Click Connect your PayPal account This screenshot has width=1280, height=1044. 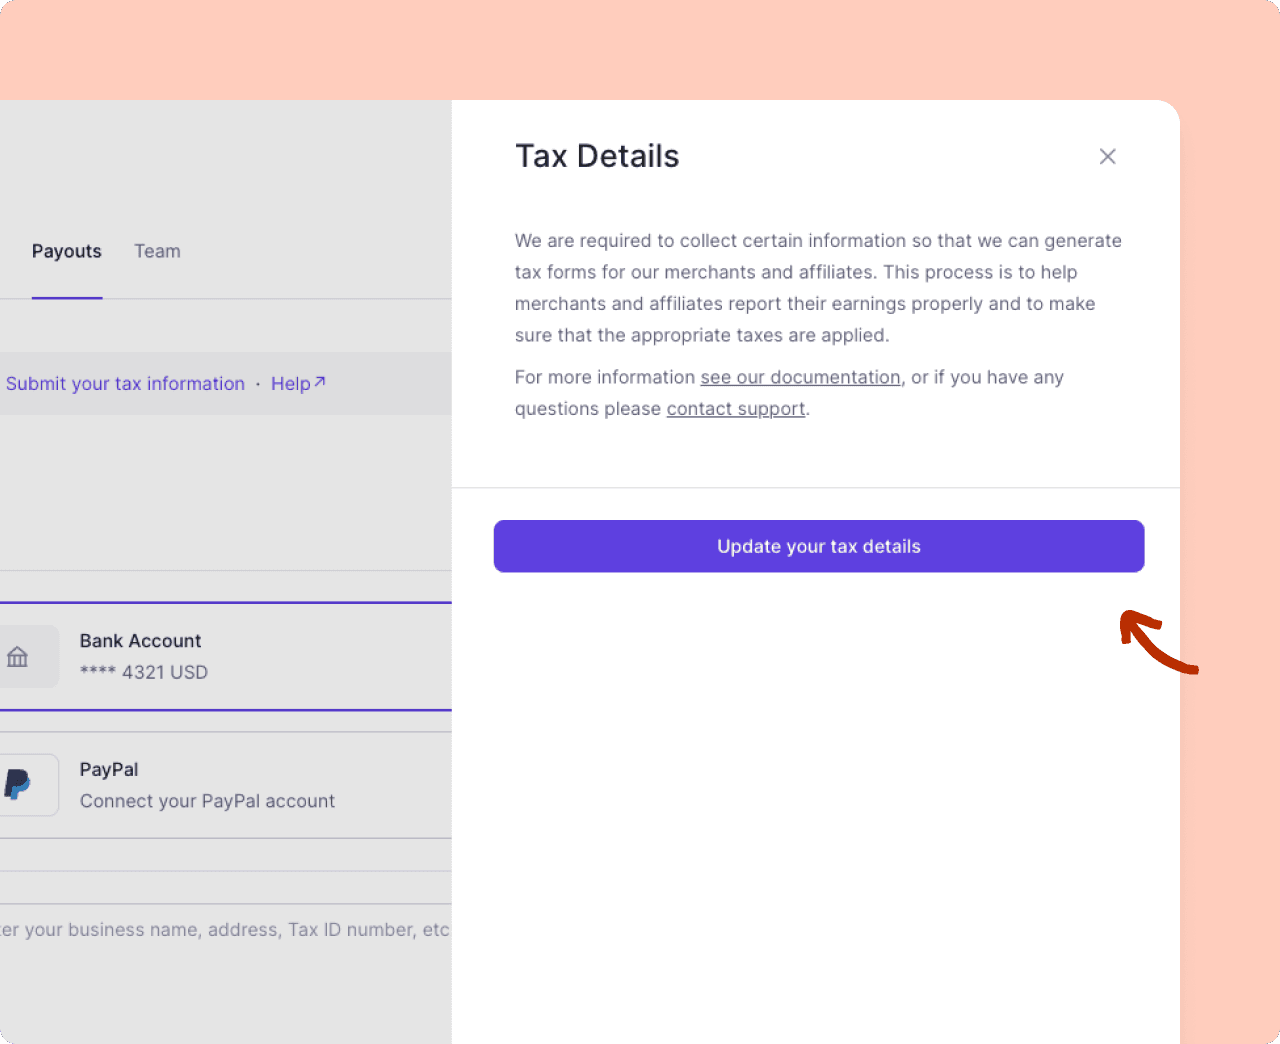point(207,800)
